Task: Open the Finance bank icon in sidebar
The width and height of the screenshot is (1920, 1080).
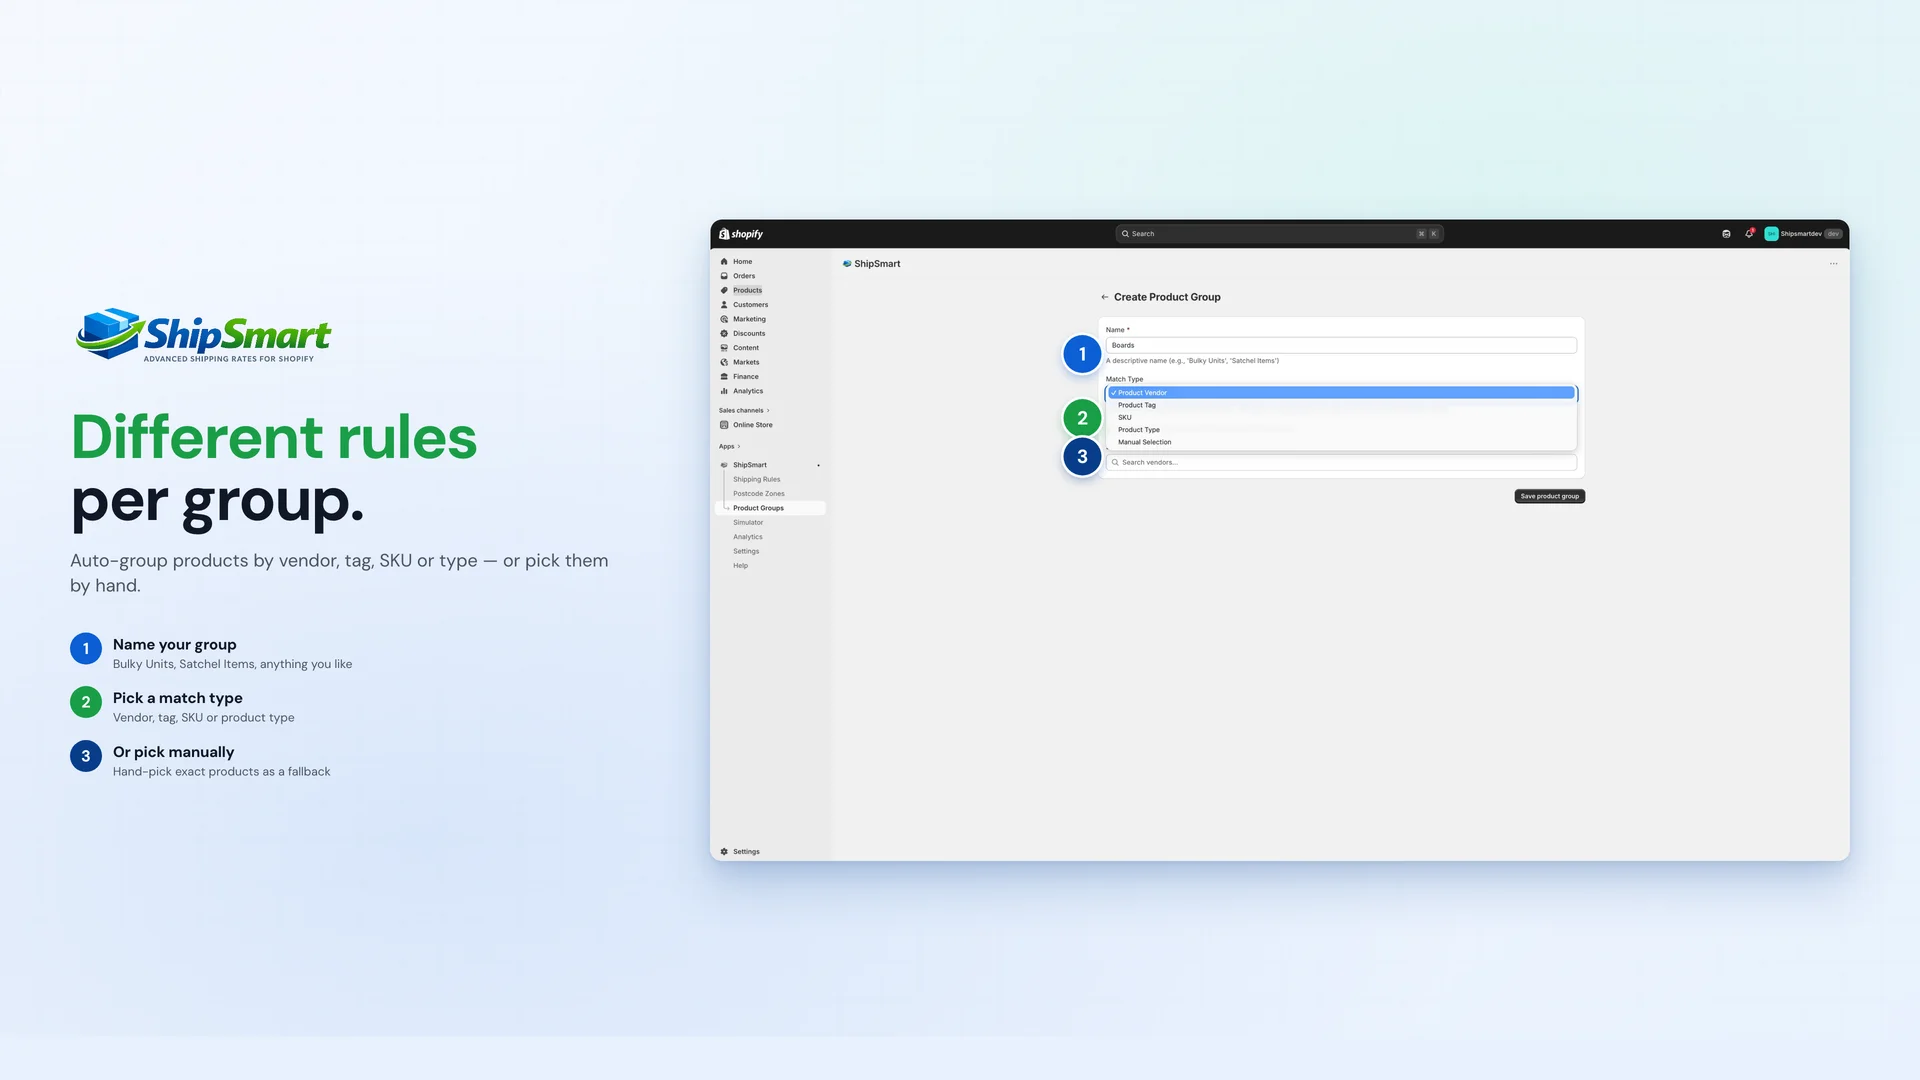Action: 724,377
